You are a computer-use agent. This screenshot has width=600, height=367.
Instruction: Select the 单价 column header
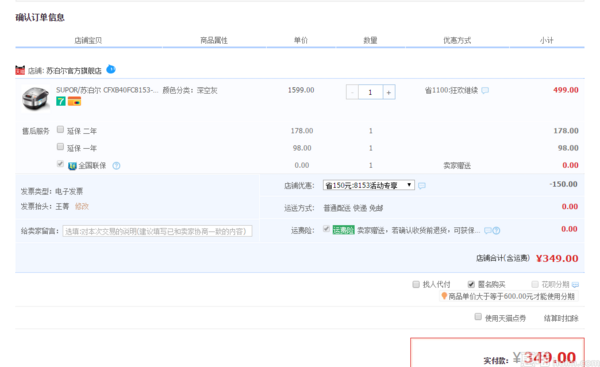click(x=301, y=40)
